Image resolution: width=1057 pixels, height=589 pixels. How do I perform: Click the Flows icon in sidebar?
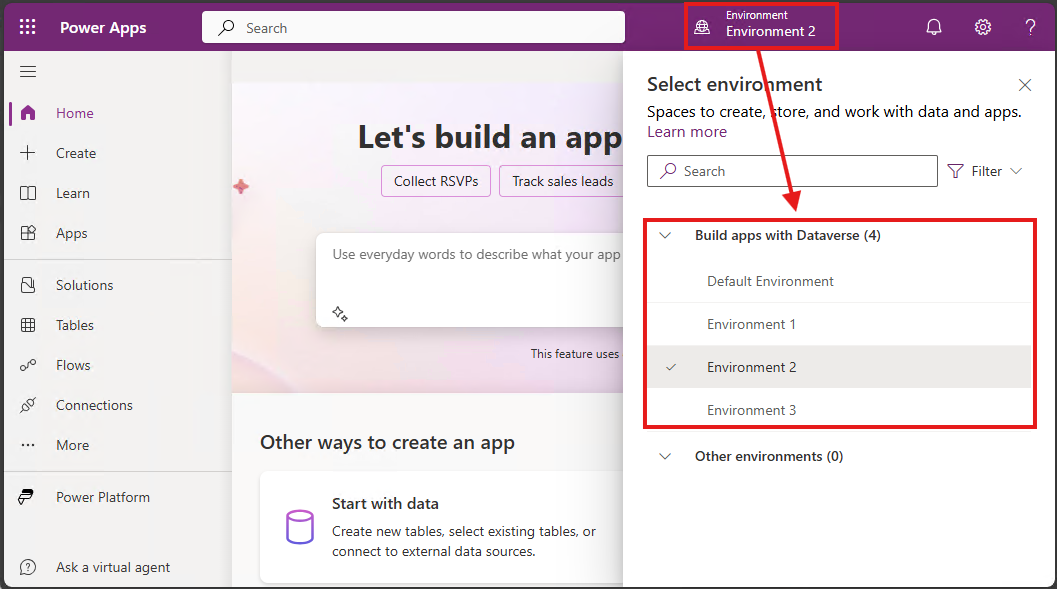(28, 365)
